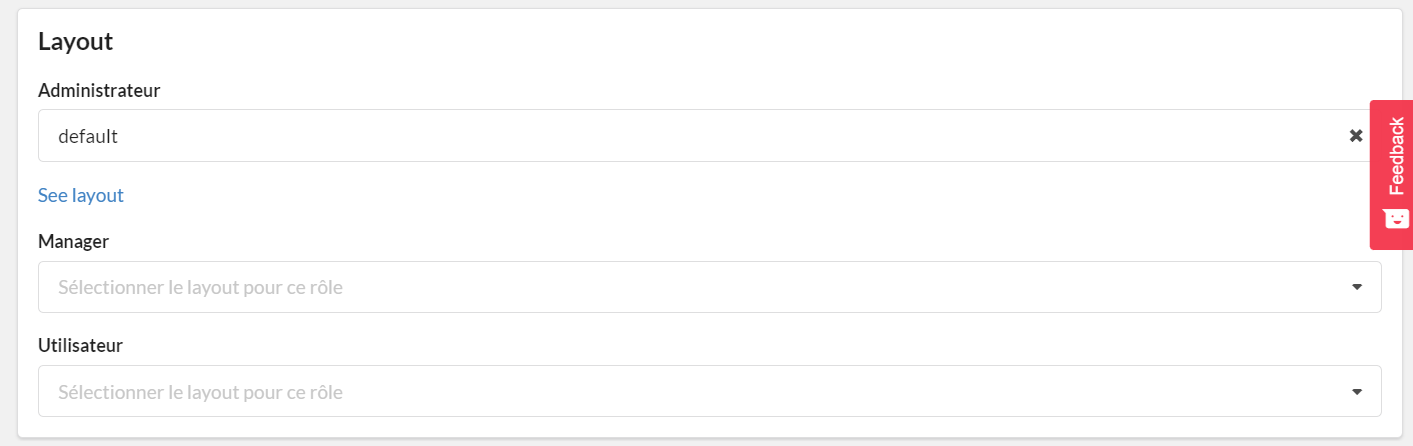Click the Layout section heading
The height and width of the screenshot is (446, 1413).
pyautogui.click(x=75, y=41)
